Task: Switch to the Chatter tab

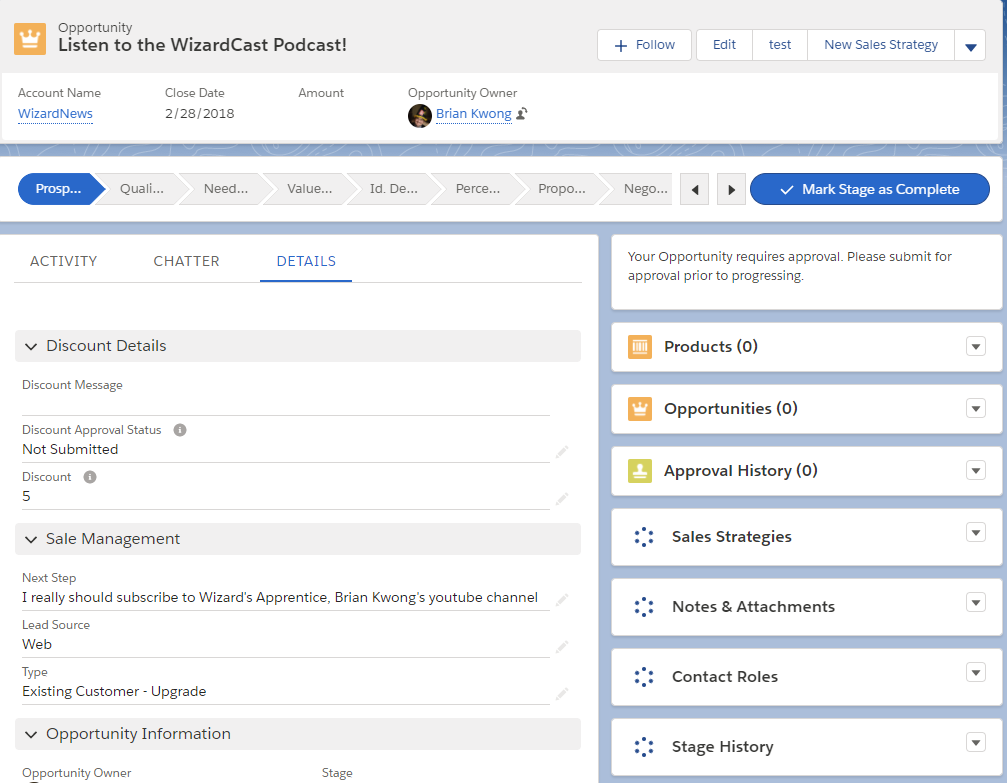Action: pyautogui.click(x=186, y=260)
